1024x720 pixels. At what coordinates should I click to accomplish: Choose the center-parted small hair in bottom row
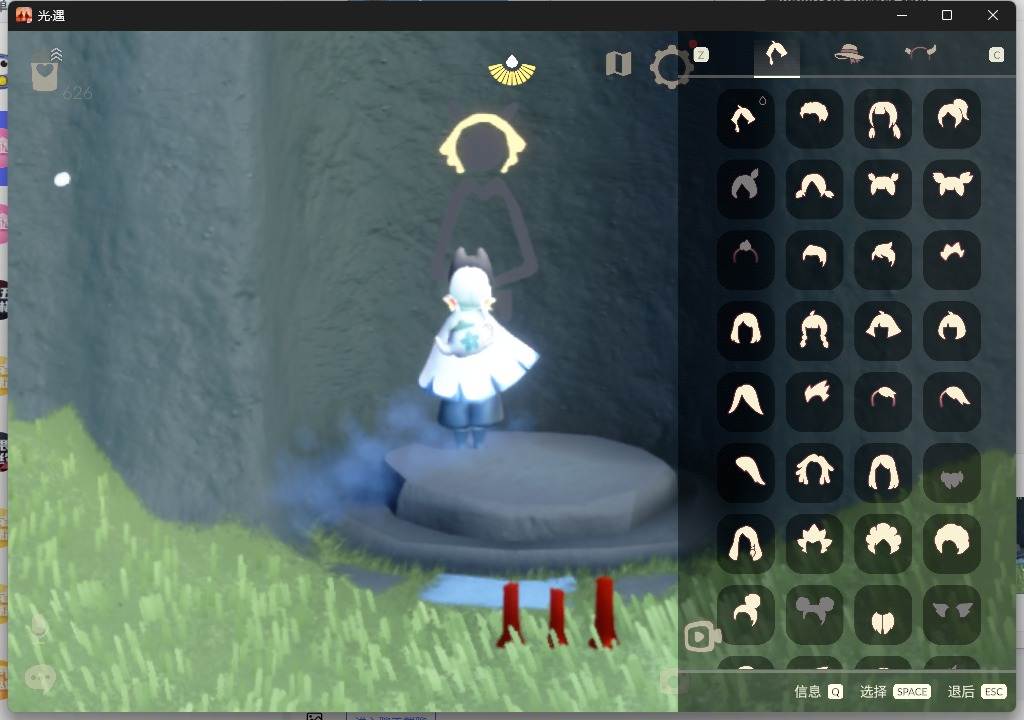[883, 614]
